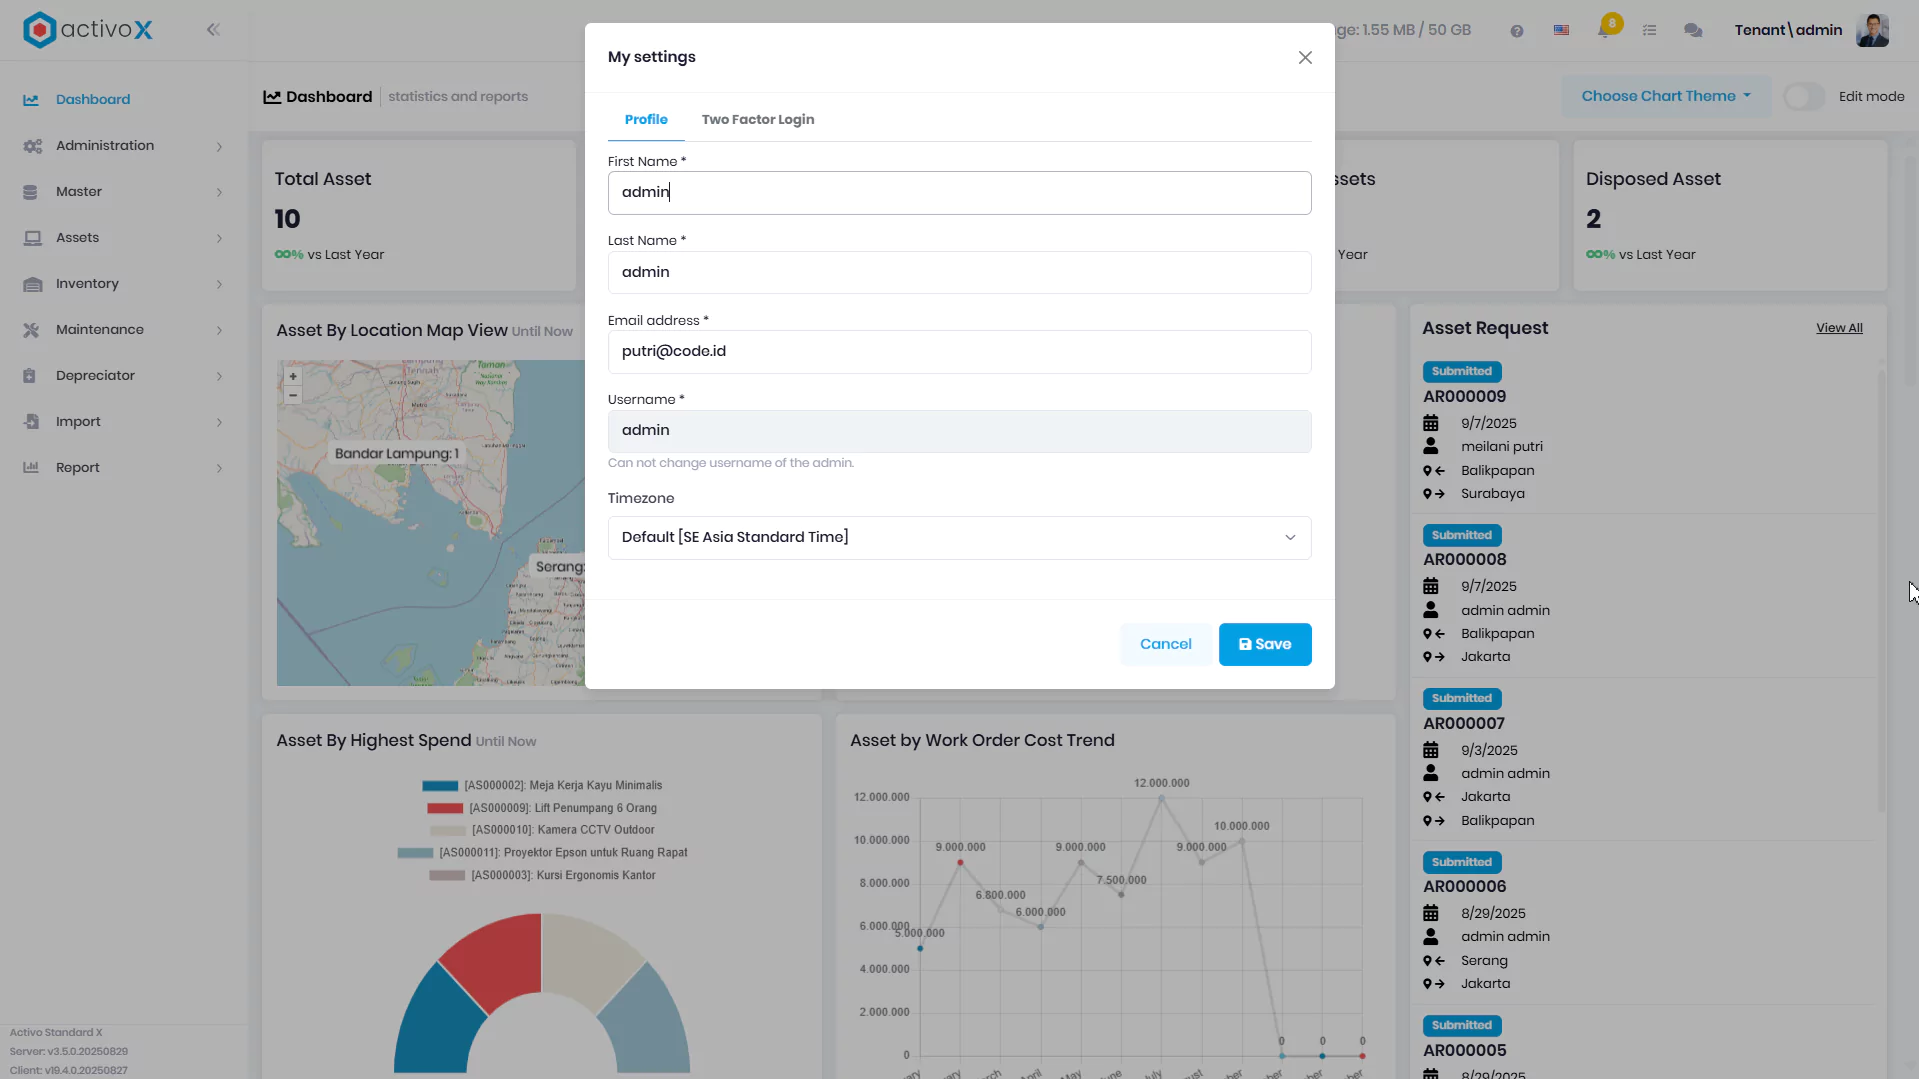Save the My settings changes

point(1265,645)
